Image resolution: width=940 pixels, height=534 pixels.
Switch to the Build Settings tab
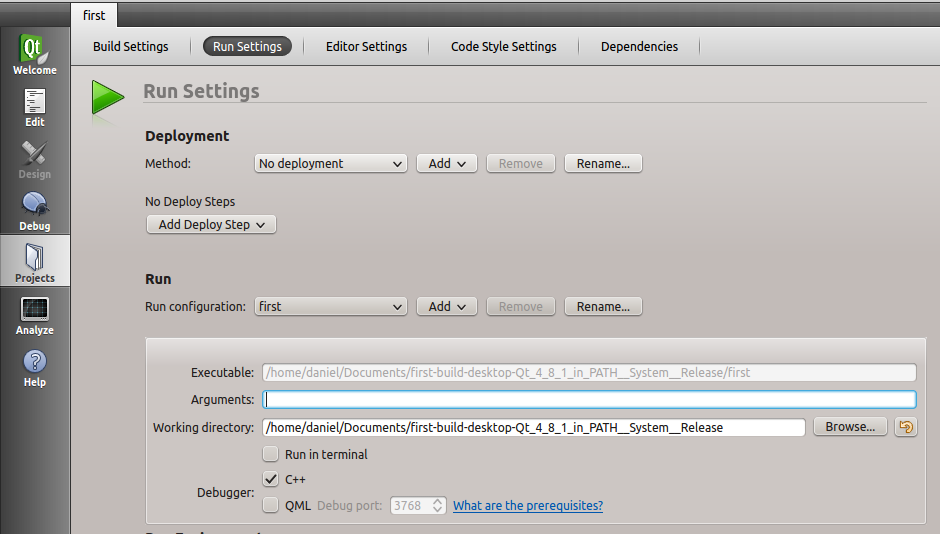point(130,47)
